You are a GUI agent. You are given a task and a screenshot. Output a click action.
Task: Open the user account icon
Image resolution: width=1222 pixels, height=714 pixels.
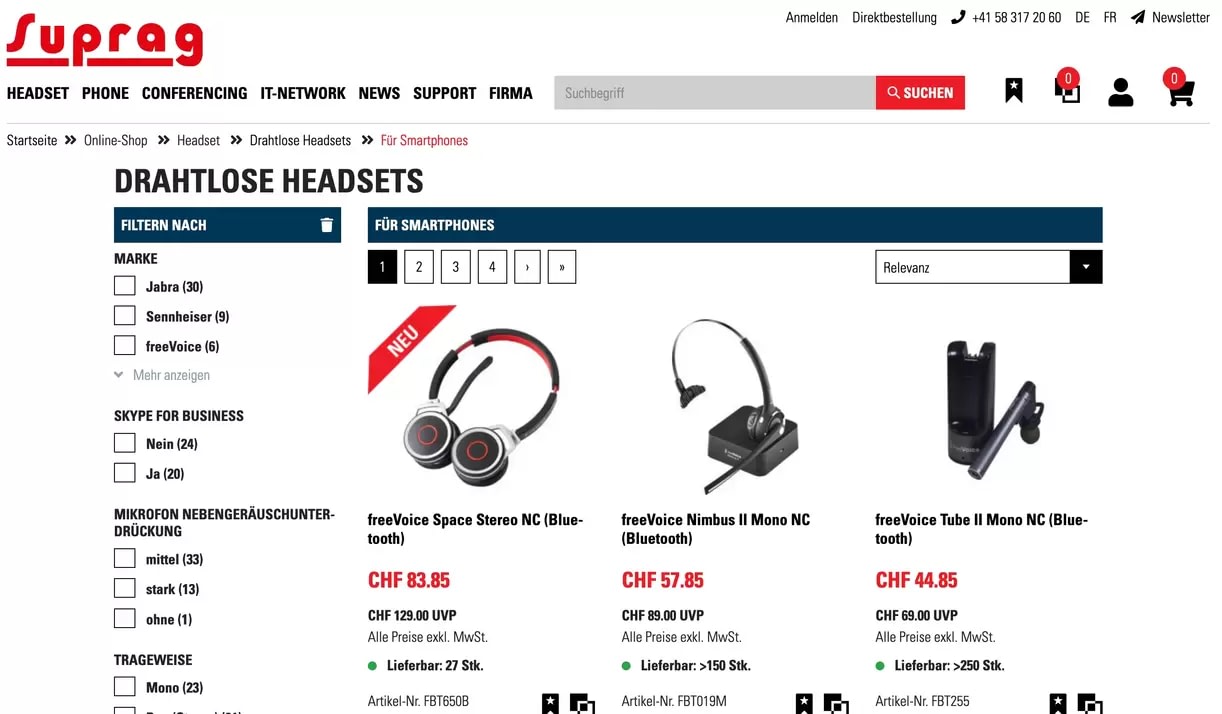pyautogui.click(x=1121, y=92)
